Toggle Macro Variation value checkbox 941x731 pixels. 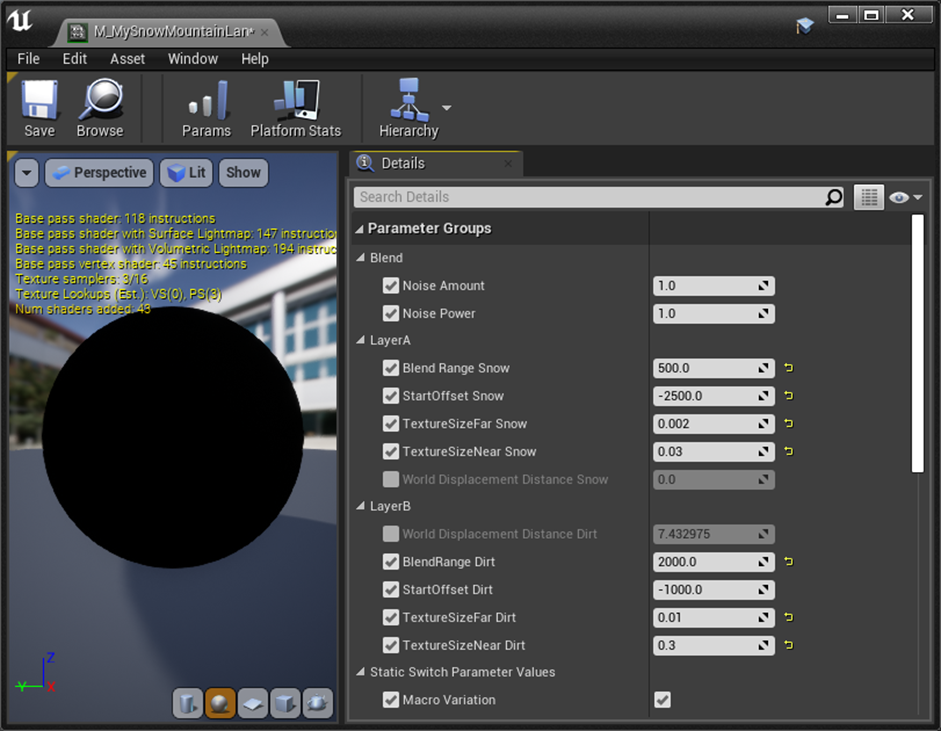(x=663, y=700)
